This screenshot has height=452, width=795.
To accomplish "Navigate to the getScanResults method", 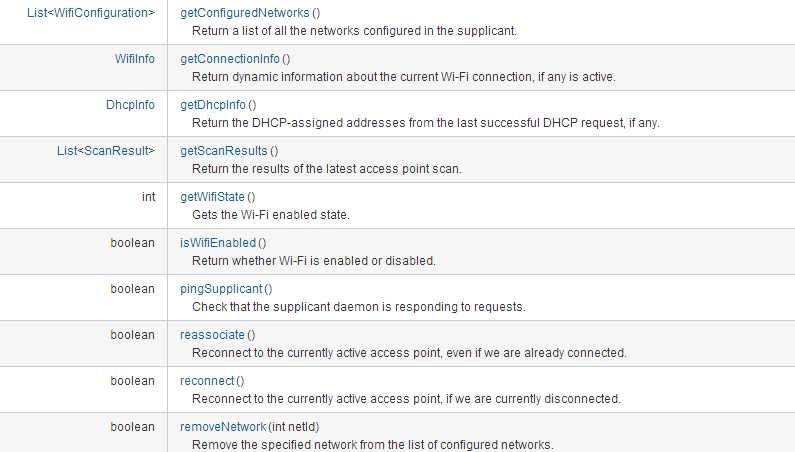I will (224, 150).
